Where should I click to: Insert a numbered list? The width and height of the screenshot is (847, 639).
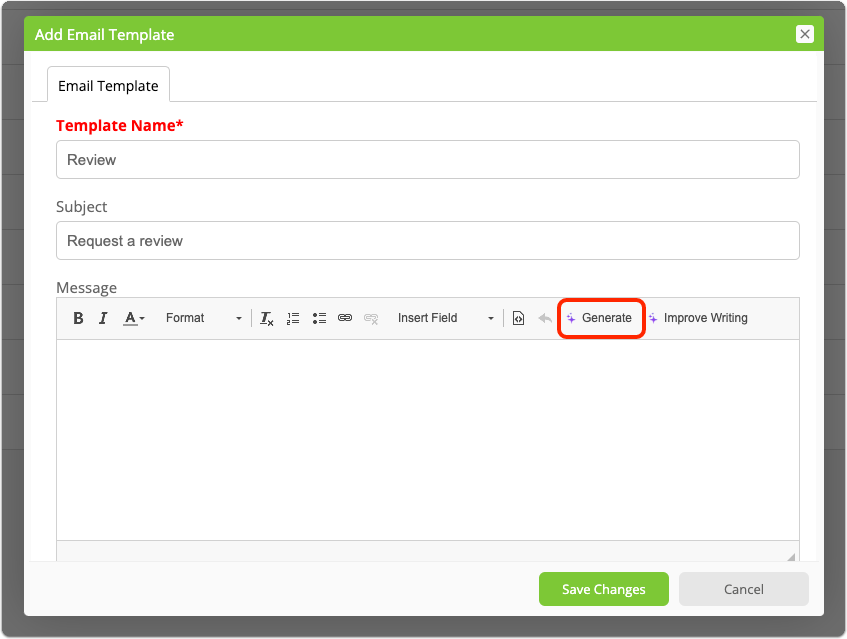pyautogui.click(x=292, y=317)
